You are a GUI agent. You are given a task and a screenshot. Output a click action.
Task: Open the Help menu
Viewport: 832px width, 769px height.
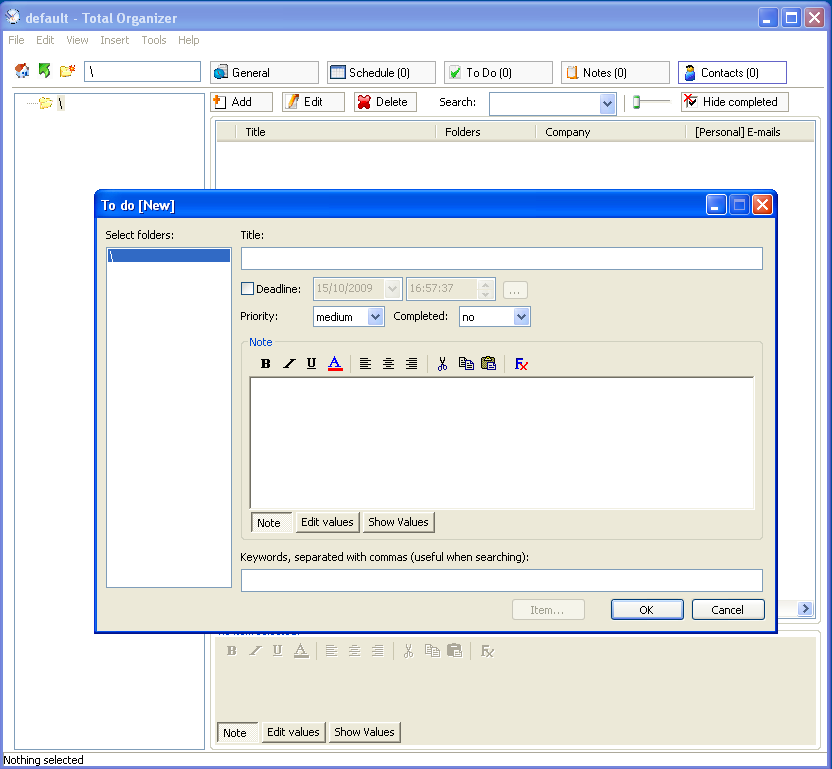coord(188,40)
